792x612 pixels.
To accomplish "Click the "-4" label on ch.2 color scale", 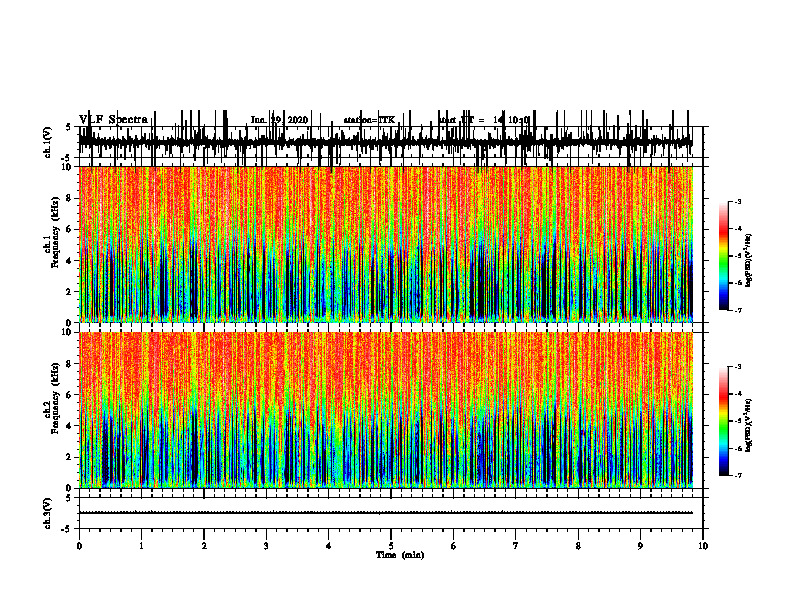I will pyautogui.click(x=737, y=393).
